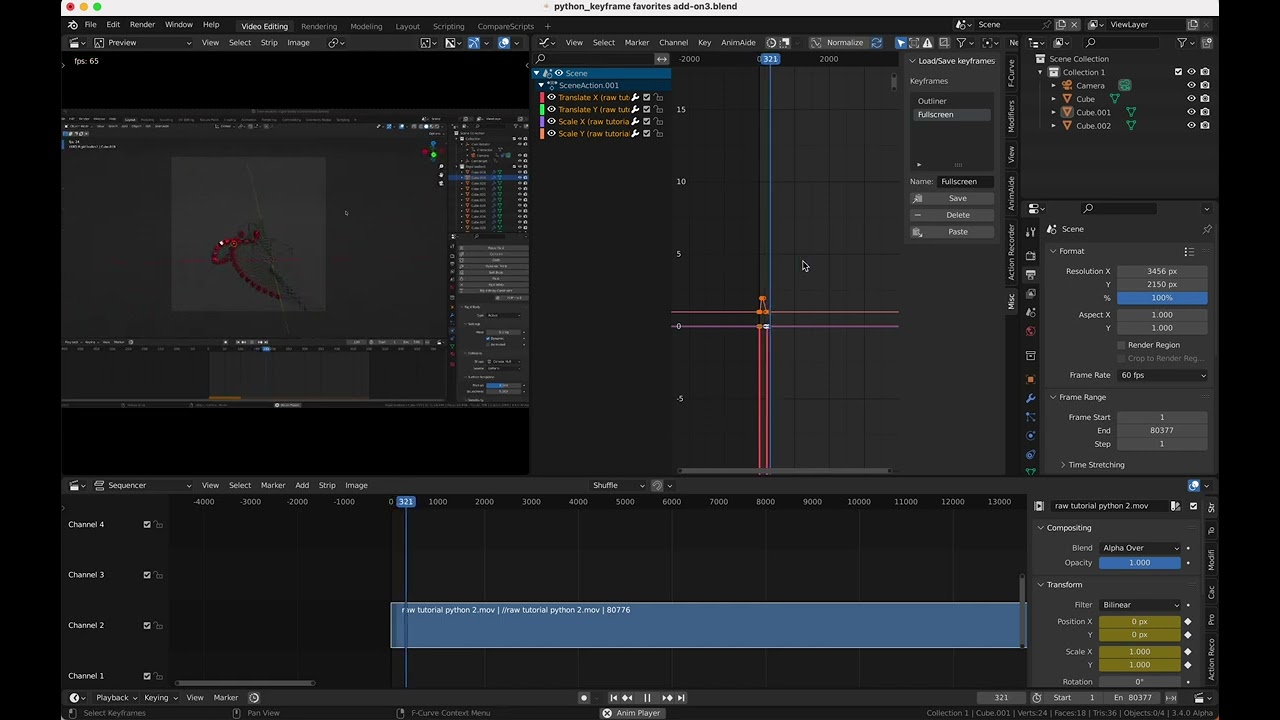Viewport: 1280px width, 720px height.
Task: Open the Blend dropdown showing Alpha Over
Action: click(x=1139, y=547)
